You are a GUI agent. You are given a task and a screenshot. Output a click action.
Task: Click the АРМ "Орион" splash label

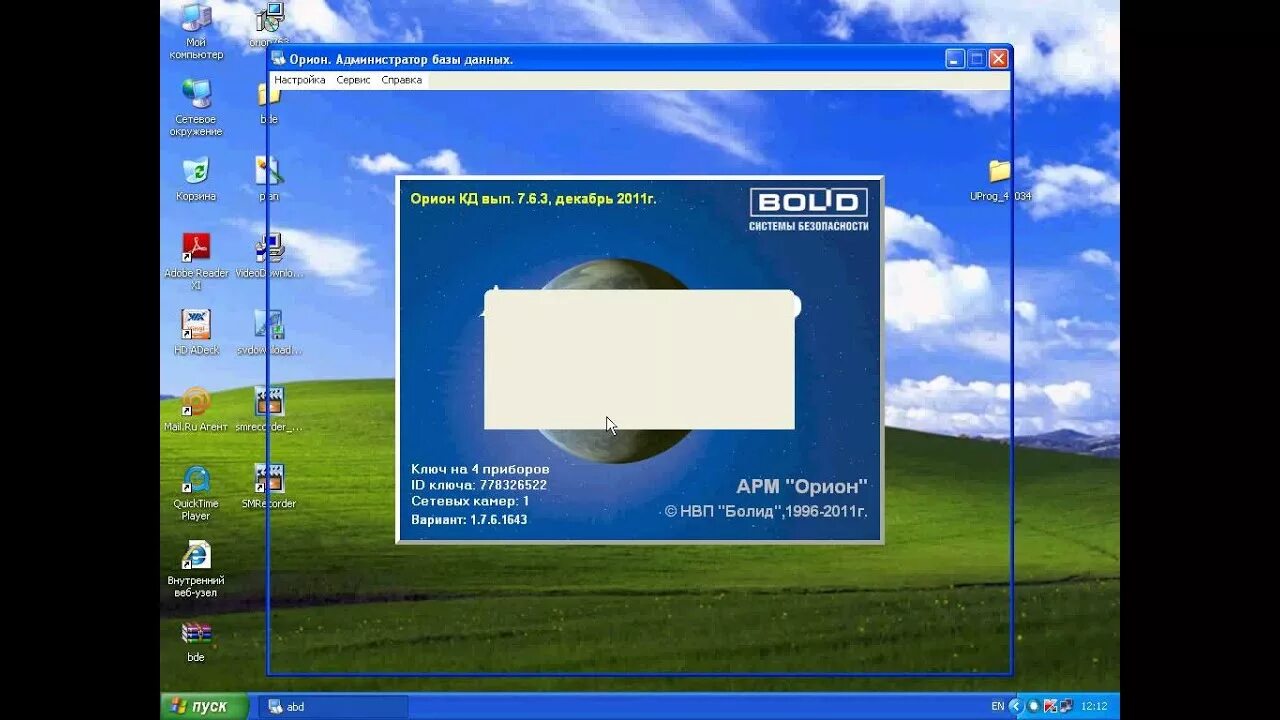[x=802, y=487]
